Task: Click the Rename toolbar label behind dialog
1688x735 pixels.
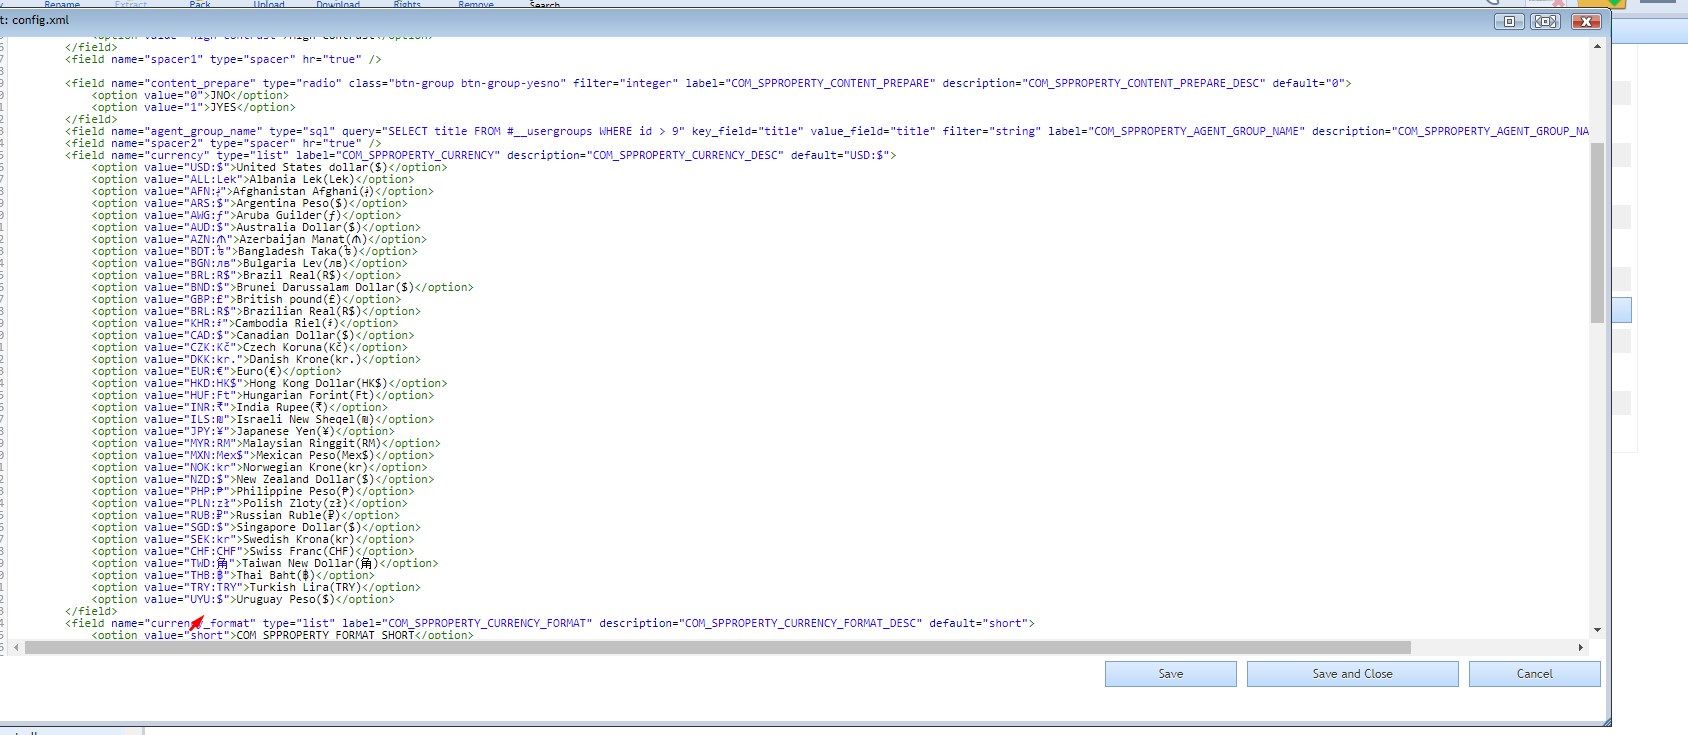Action: pos(62,5)
